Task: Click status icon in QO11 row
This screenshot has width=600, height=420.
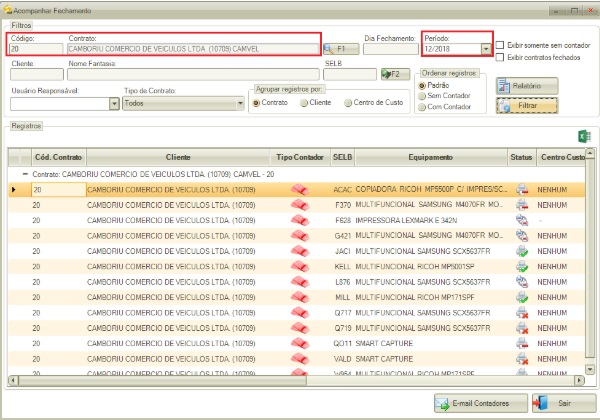Action: point(522,343)
